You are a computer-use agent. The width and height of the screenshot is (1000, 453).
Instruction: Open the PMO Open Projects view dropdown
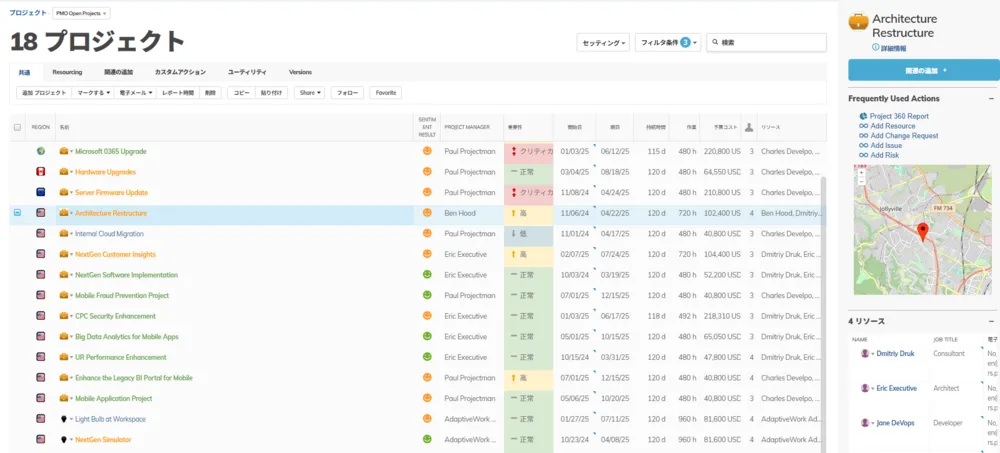(81, 13)
